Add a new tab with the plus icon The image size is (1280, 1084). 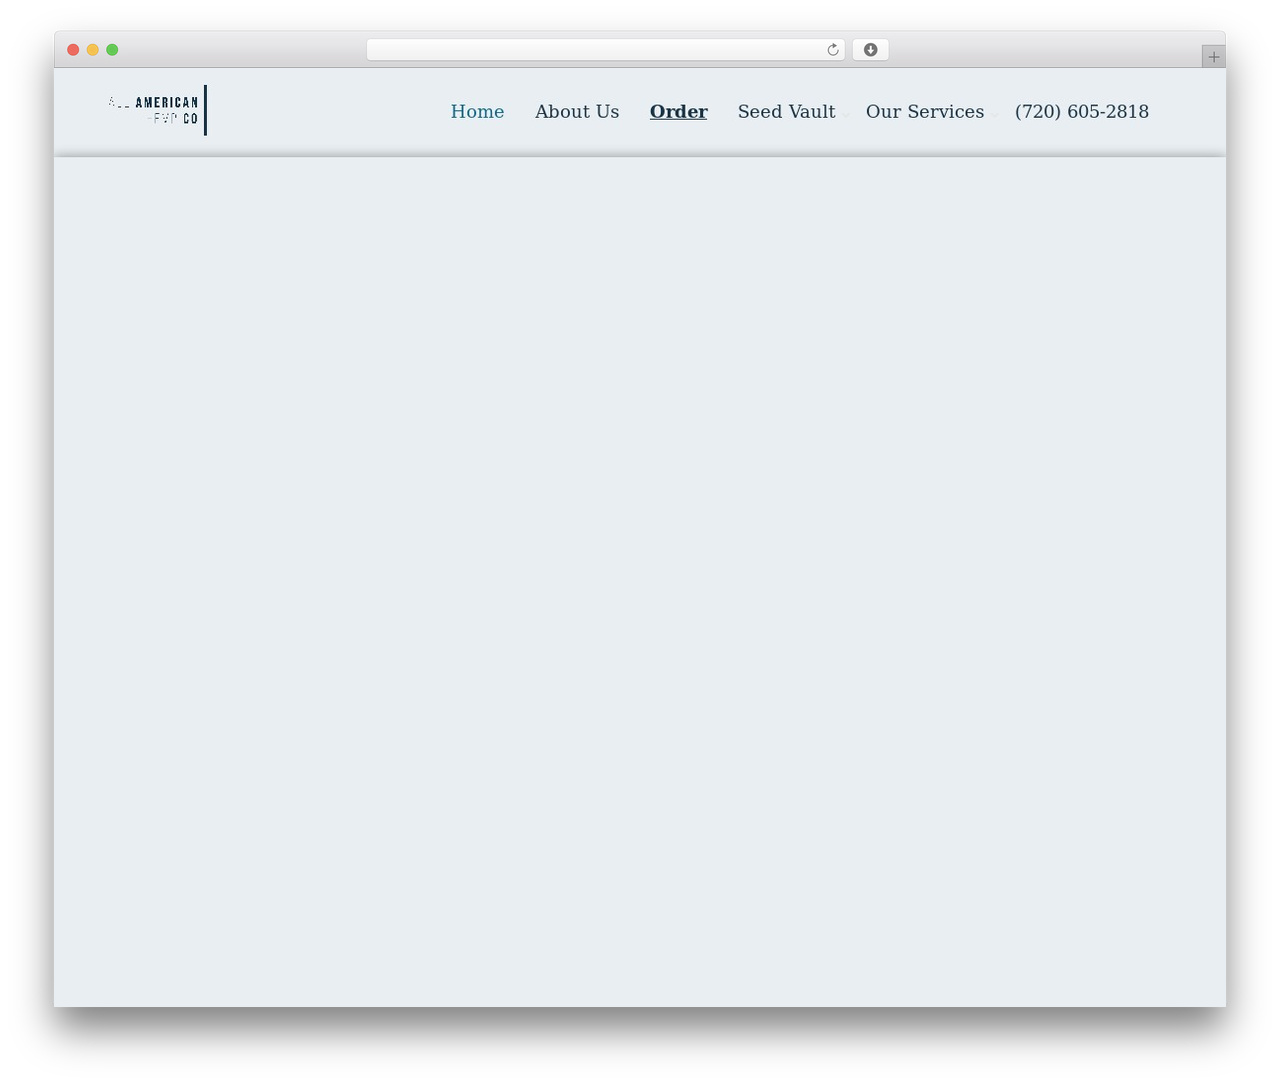1213,57
